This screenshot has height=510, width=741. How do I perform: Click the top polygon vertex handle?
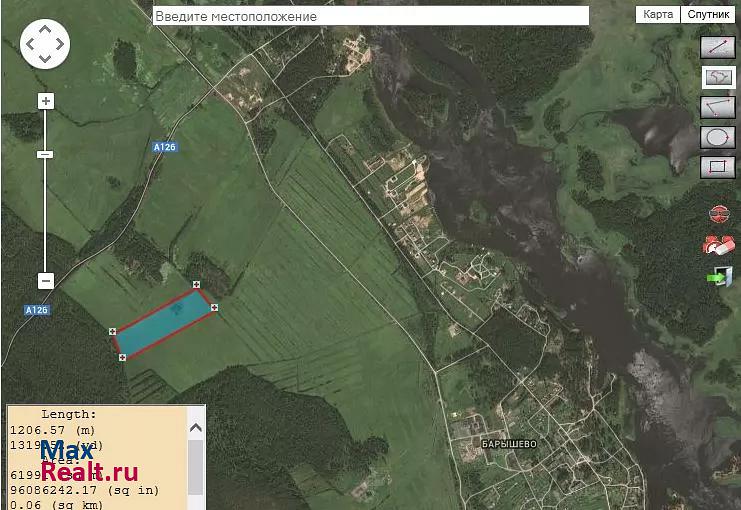pyautogui.click(x=196, y=285)
